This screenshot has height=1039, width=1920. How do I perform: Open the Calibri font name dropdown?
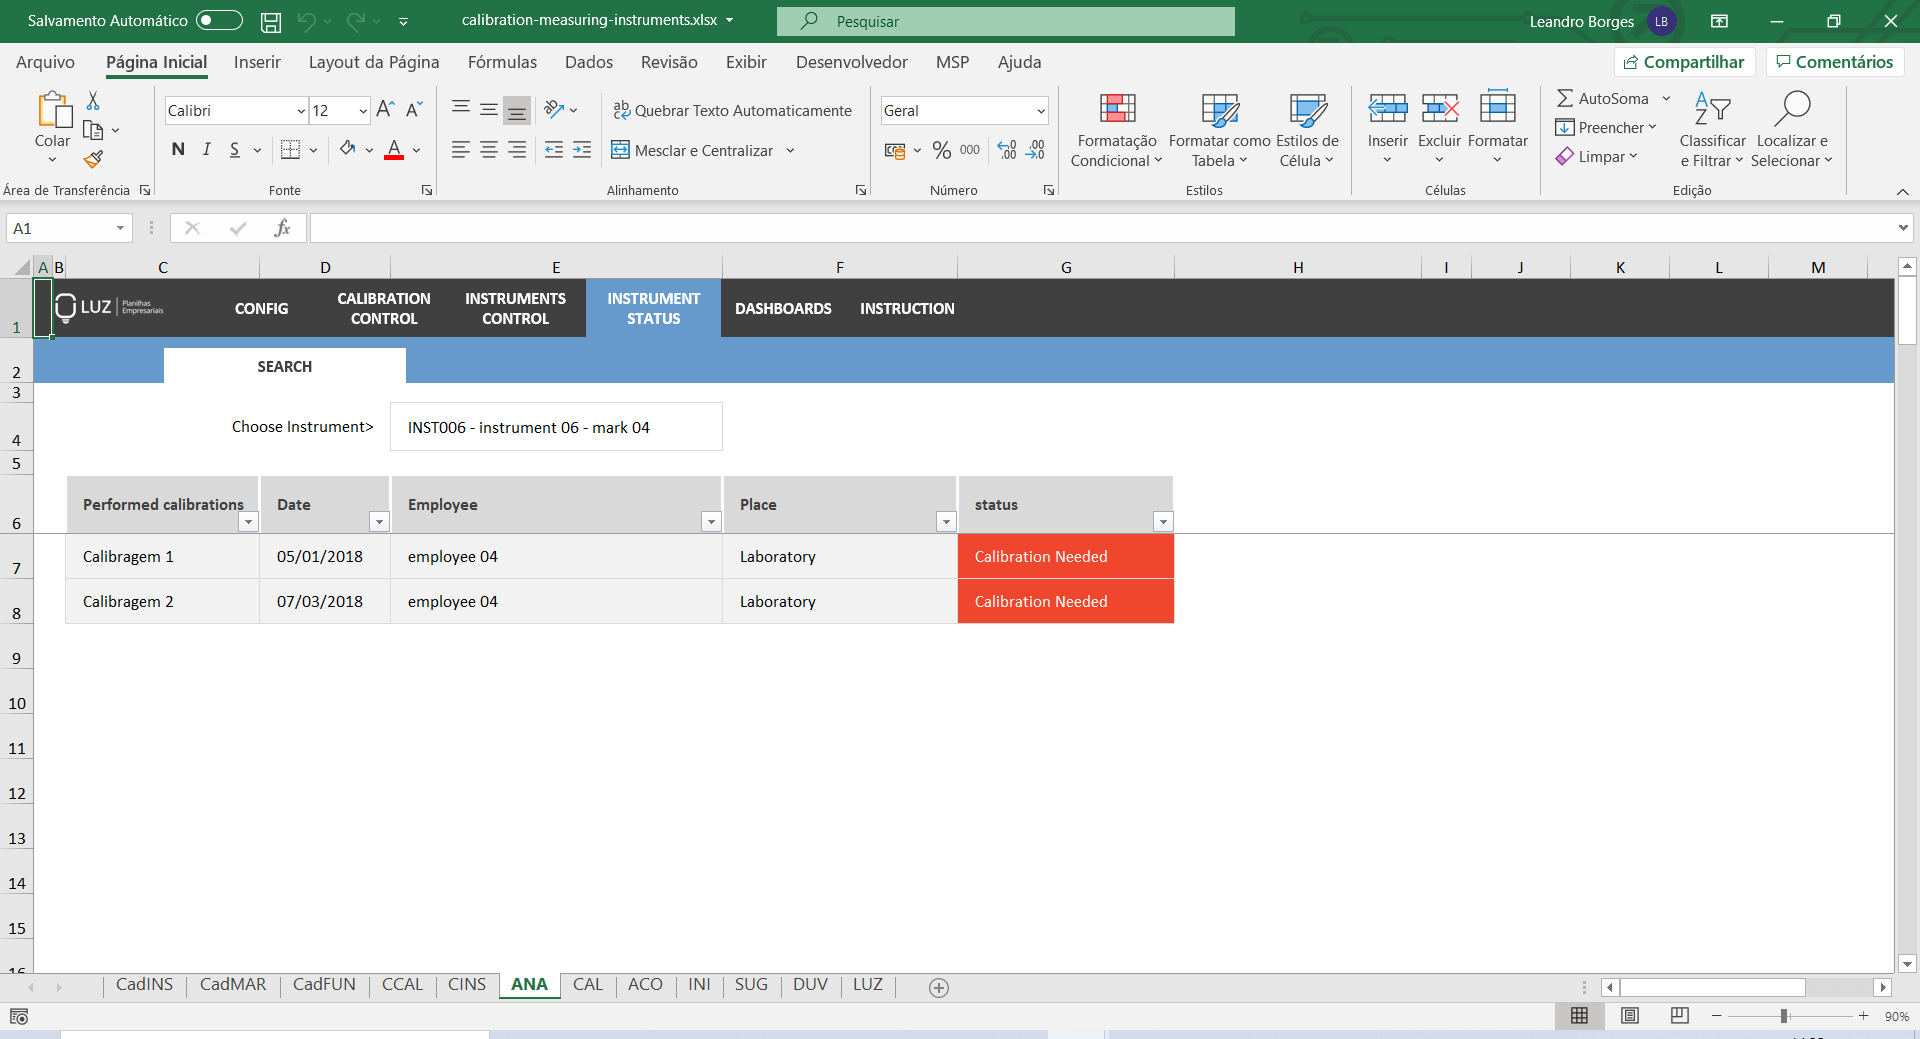point(301,111)
